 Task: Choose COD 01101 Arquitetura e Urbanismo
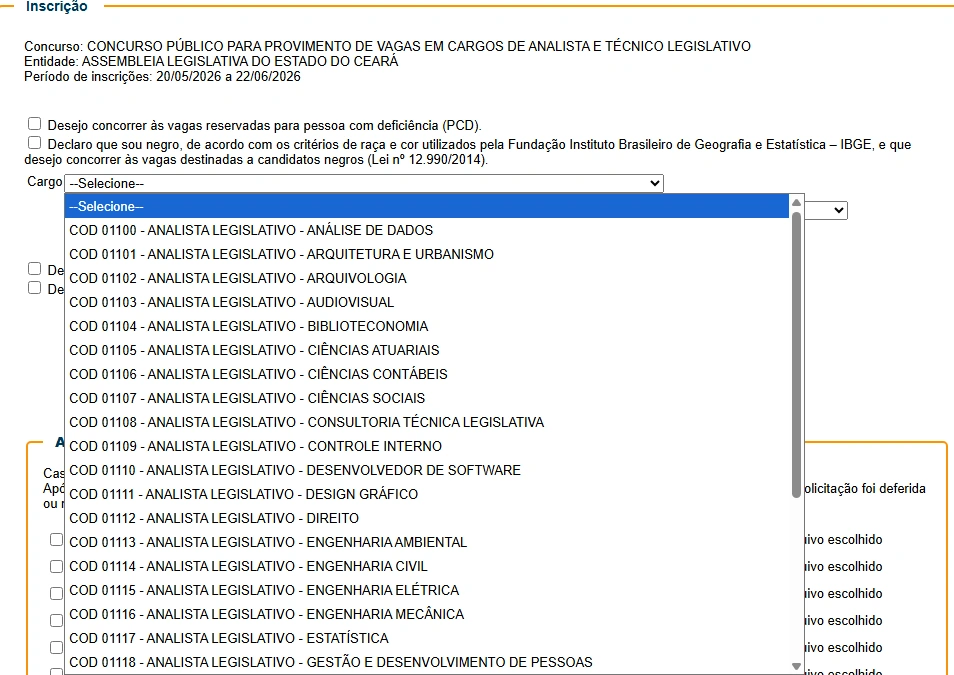(427, 254)
